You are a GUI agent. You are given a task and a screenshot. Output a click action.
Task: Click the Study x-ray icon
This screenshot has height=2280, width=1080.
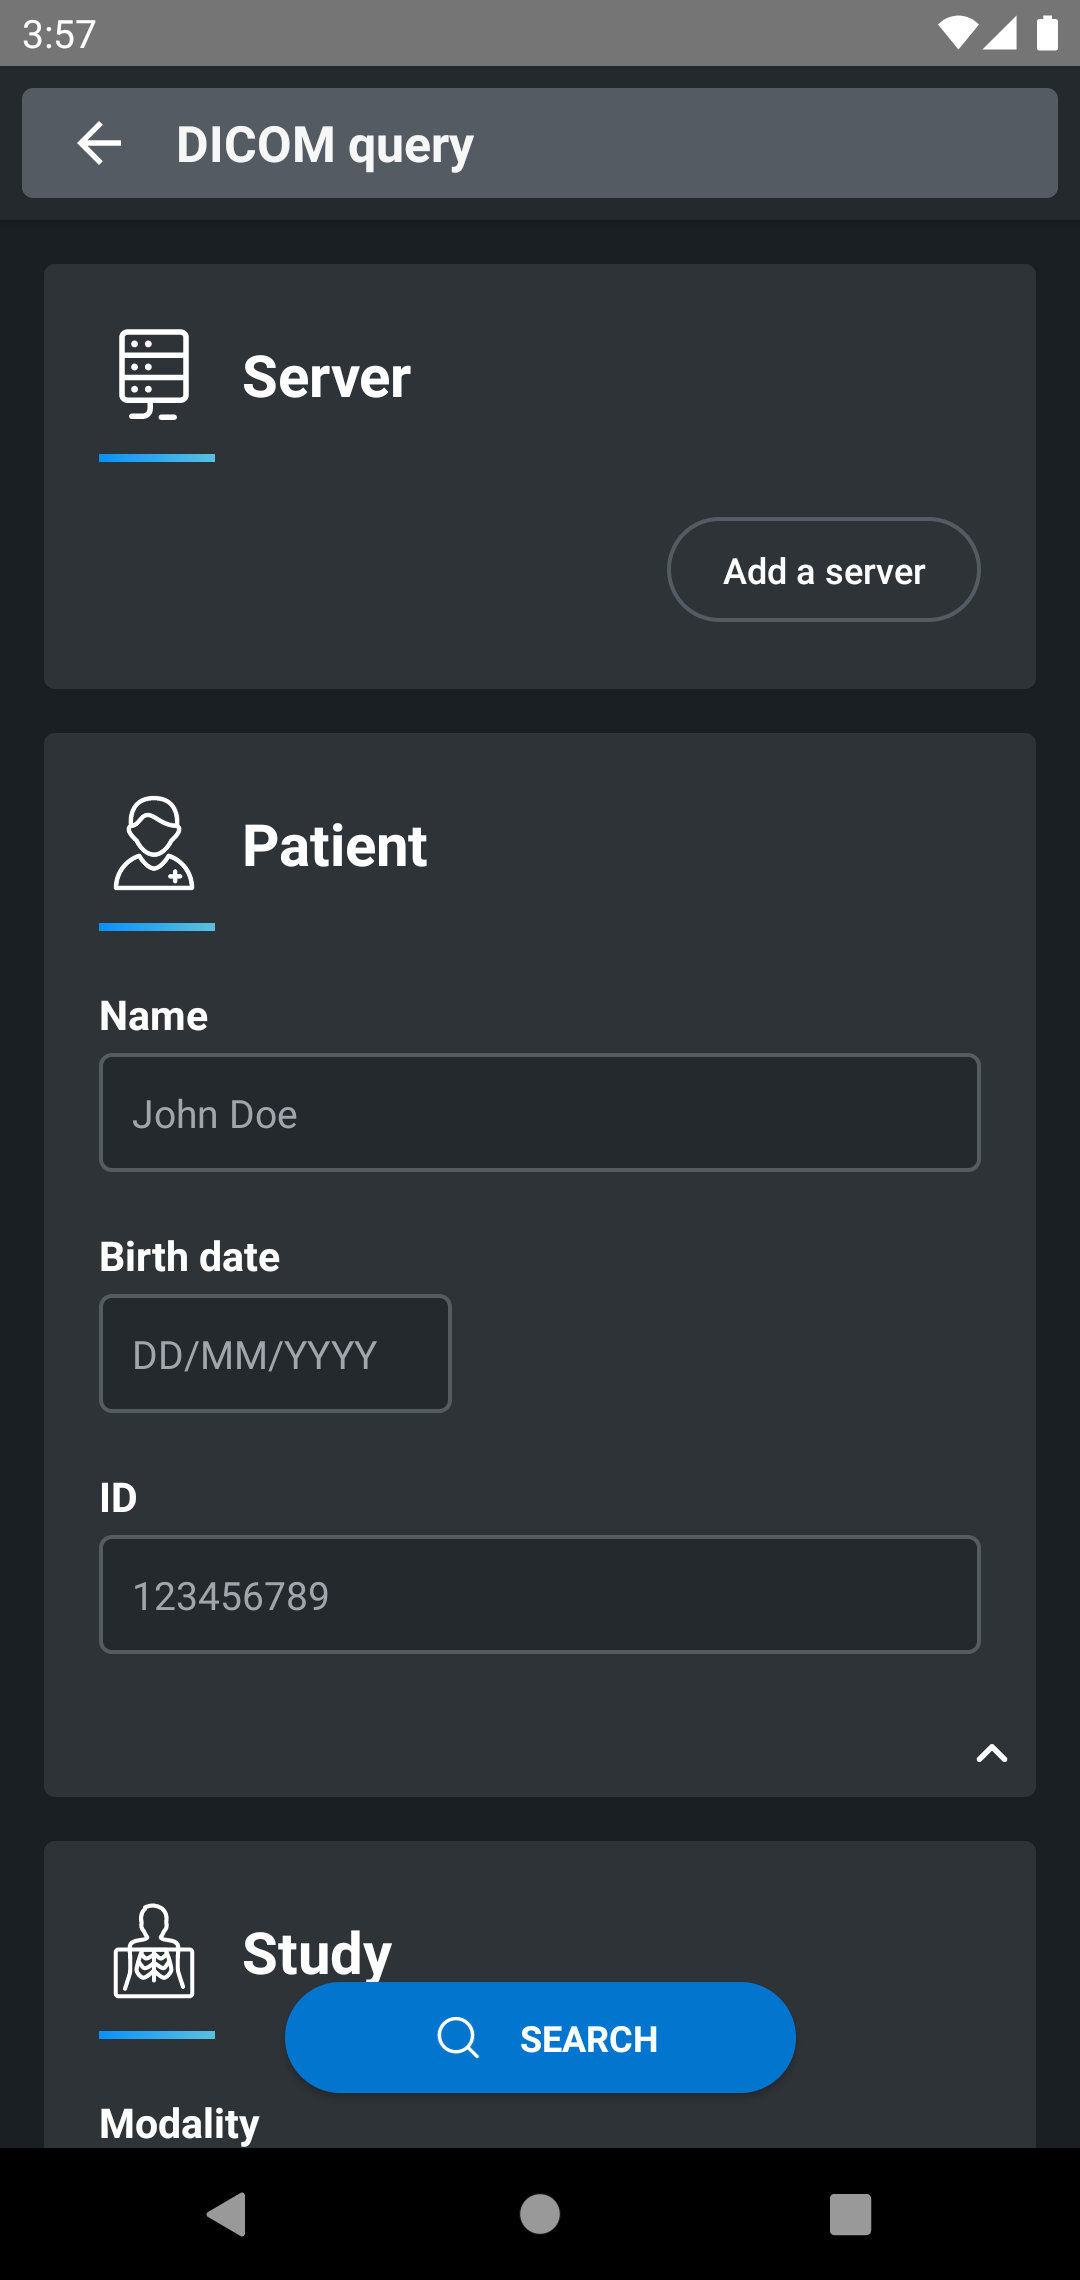pyautogui.click(x=154, y=1951)
